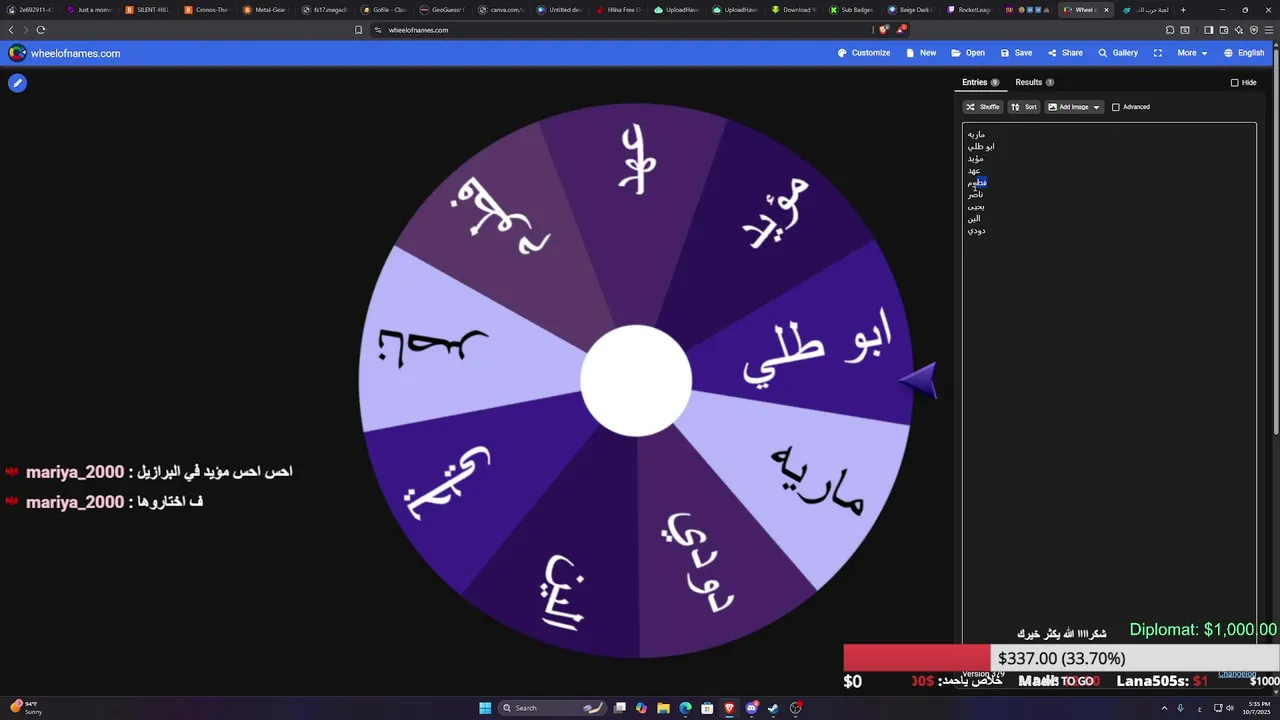This screenshot has width=1280, height=720.
Task: Tick the Hide checkbox
Action: [1234, 83]
